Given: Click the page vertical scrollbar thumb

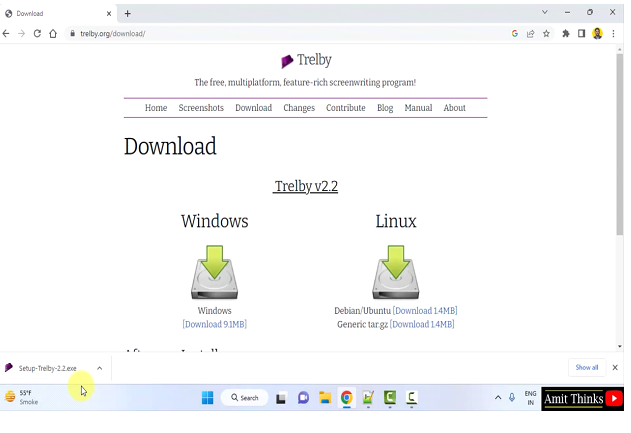Looking at the screenshot, I should pos(620,145).
